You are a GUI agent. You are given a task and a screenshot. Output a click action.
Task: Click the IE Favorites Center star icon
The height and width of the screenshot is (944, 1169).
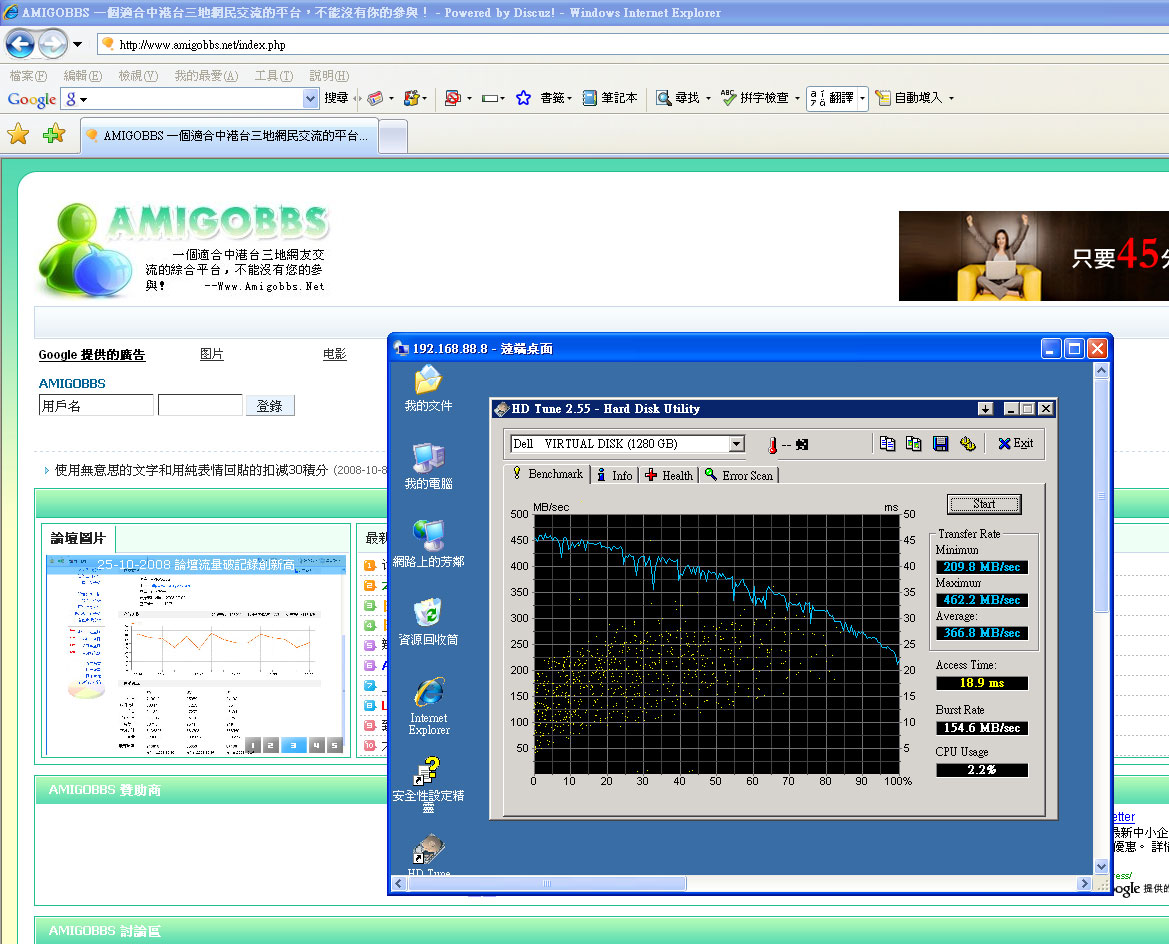click(18, 134)
